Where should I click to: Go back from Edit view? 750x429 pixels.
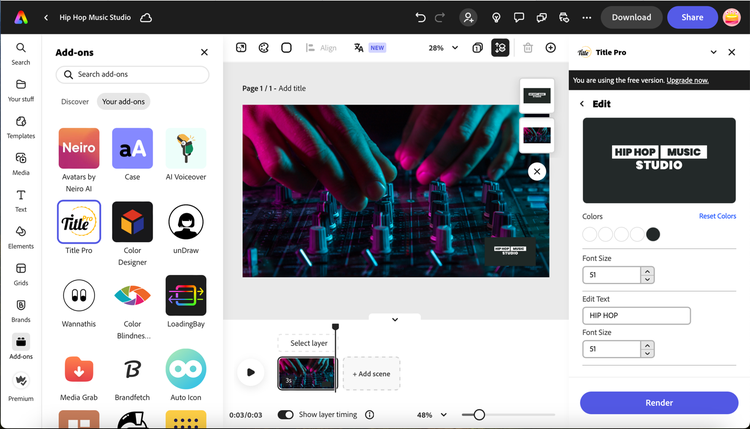pyautogui.click(x=582, y=104)
